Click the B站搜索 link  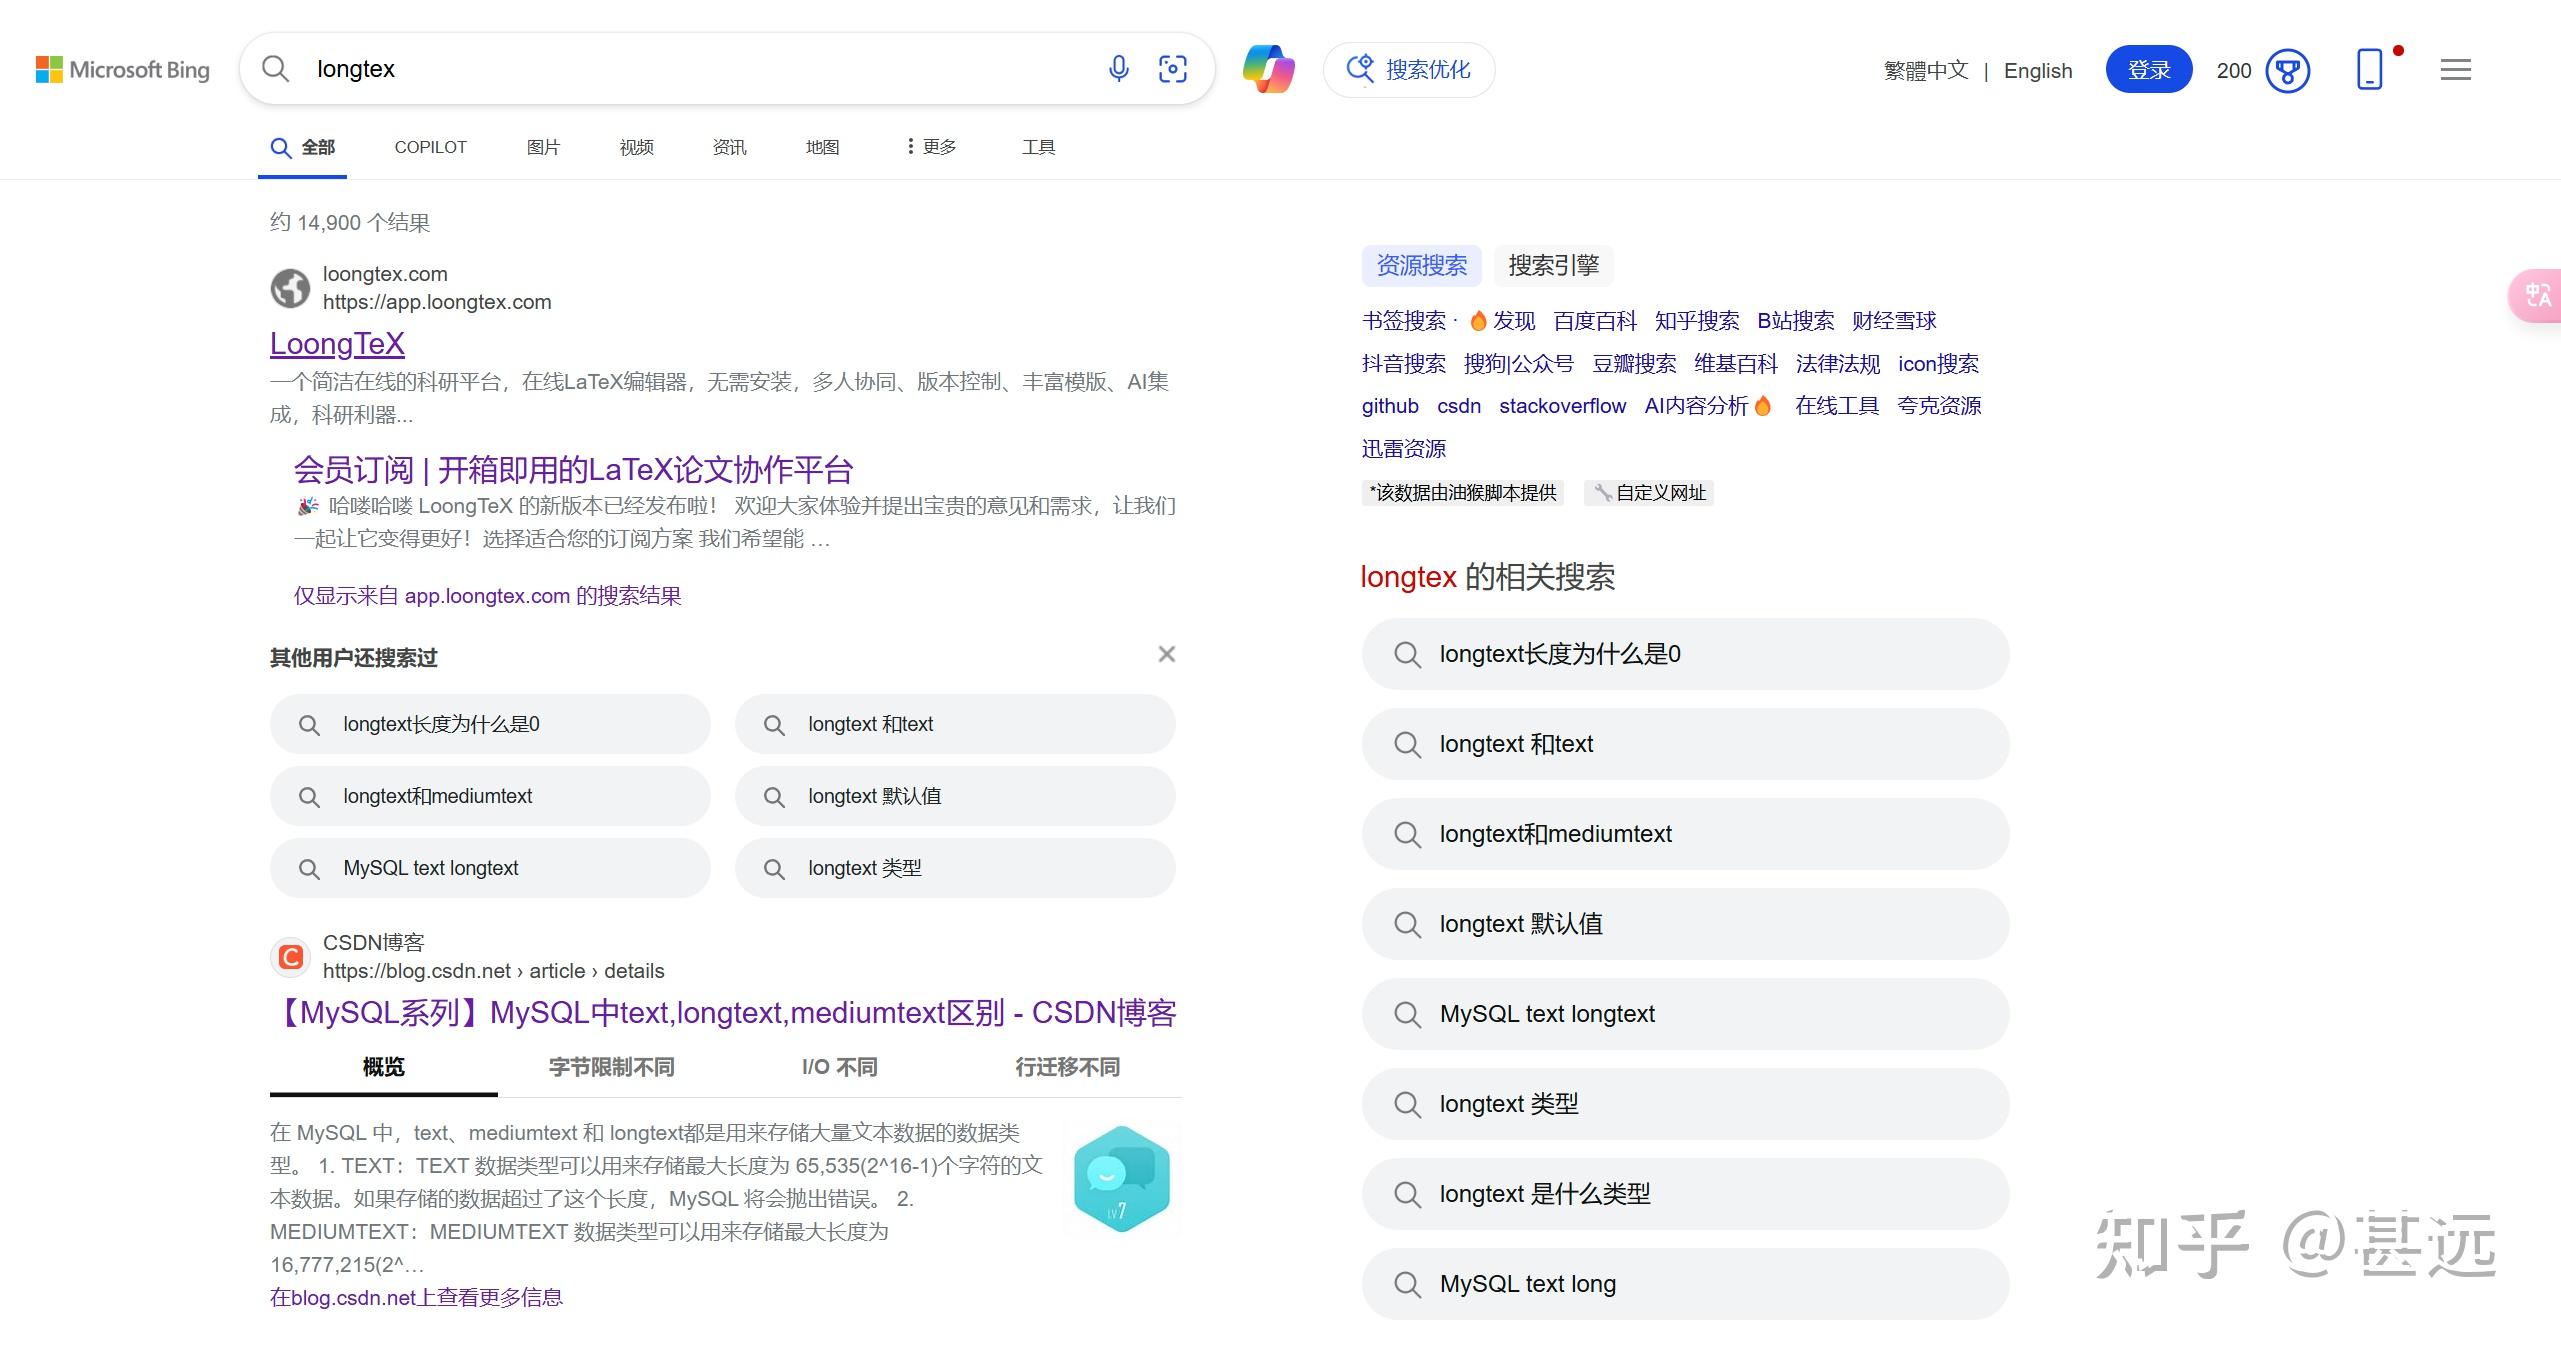(1796, 321)
